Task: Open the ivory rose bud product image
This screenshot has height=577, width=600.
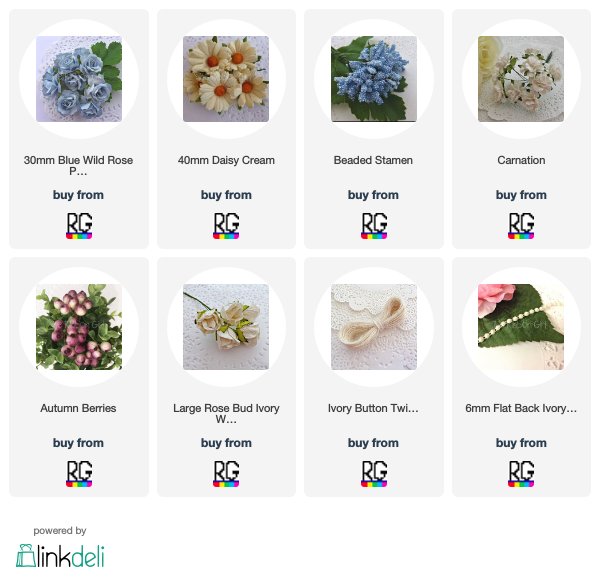Action: click(226, 327)
